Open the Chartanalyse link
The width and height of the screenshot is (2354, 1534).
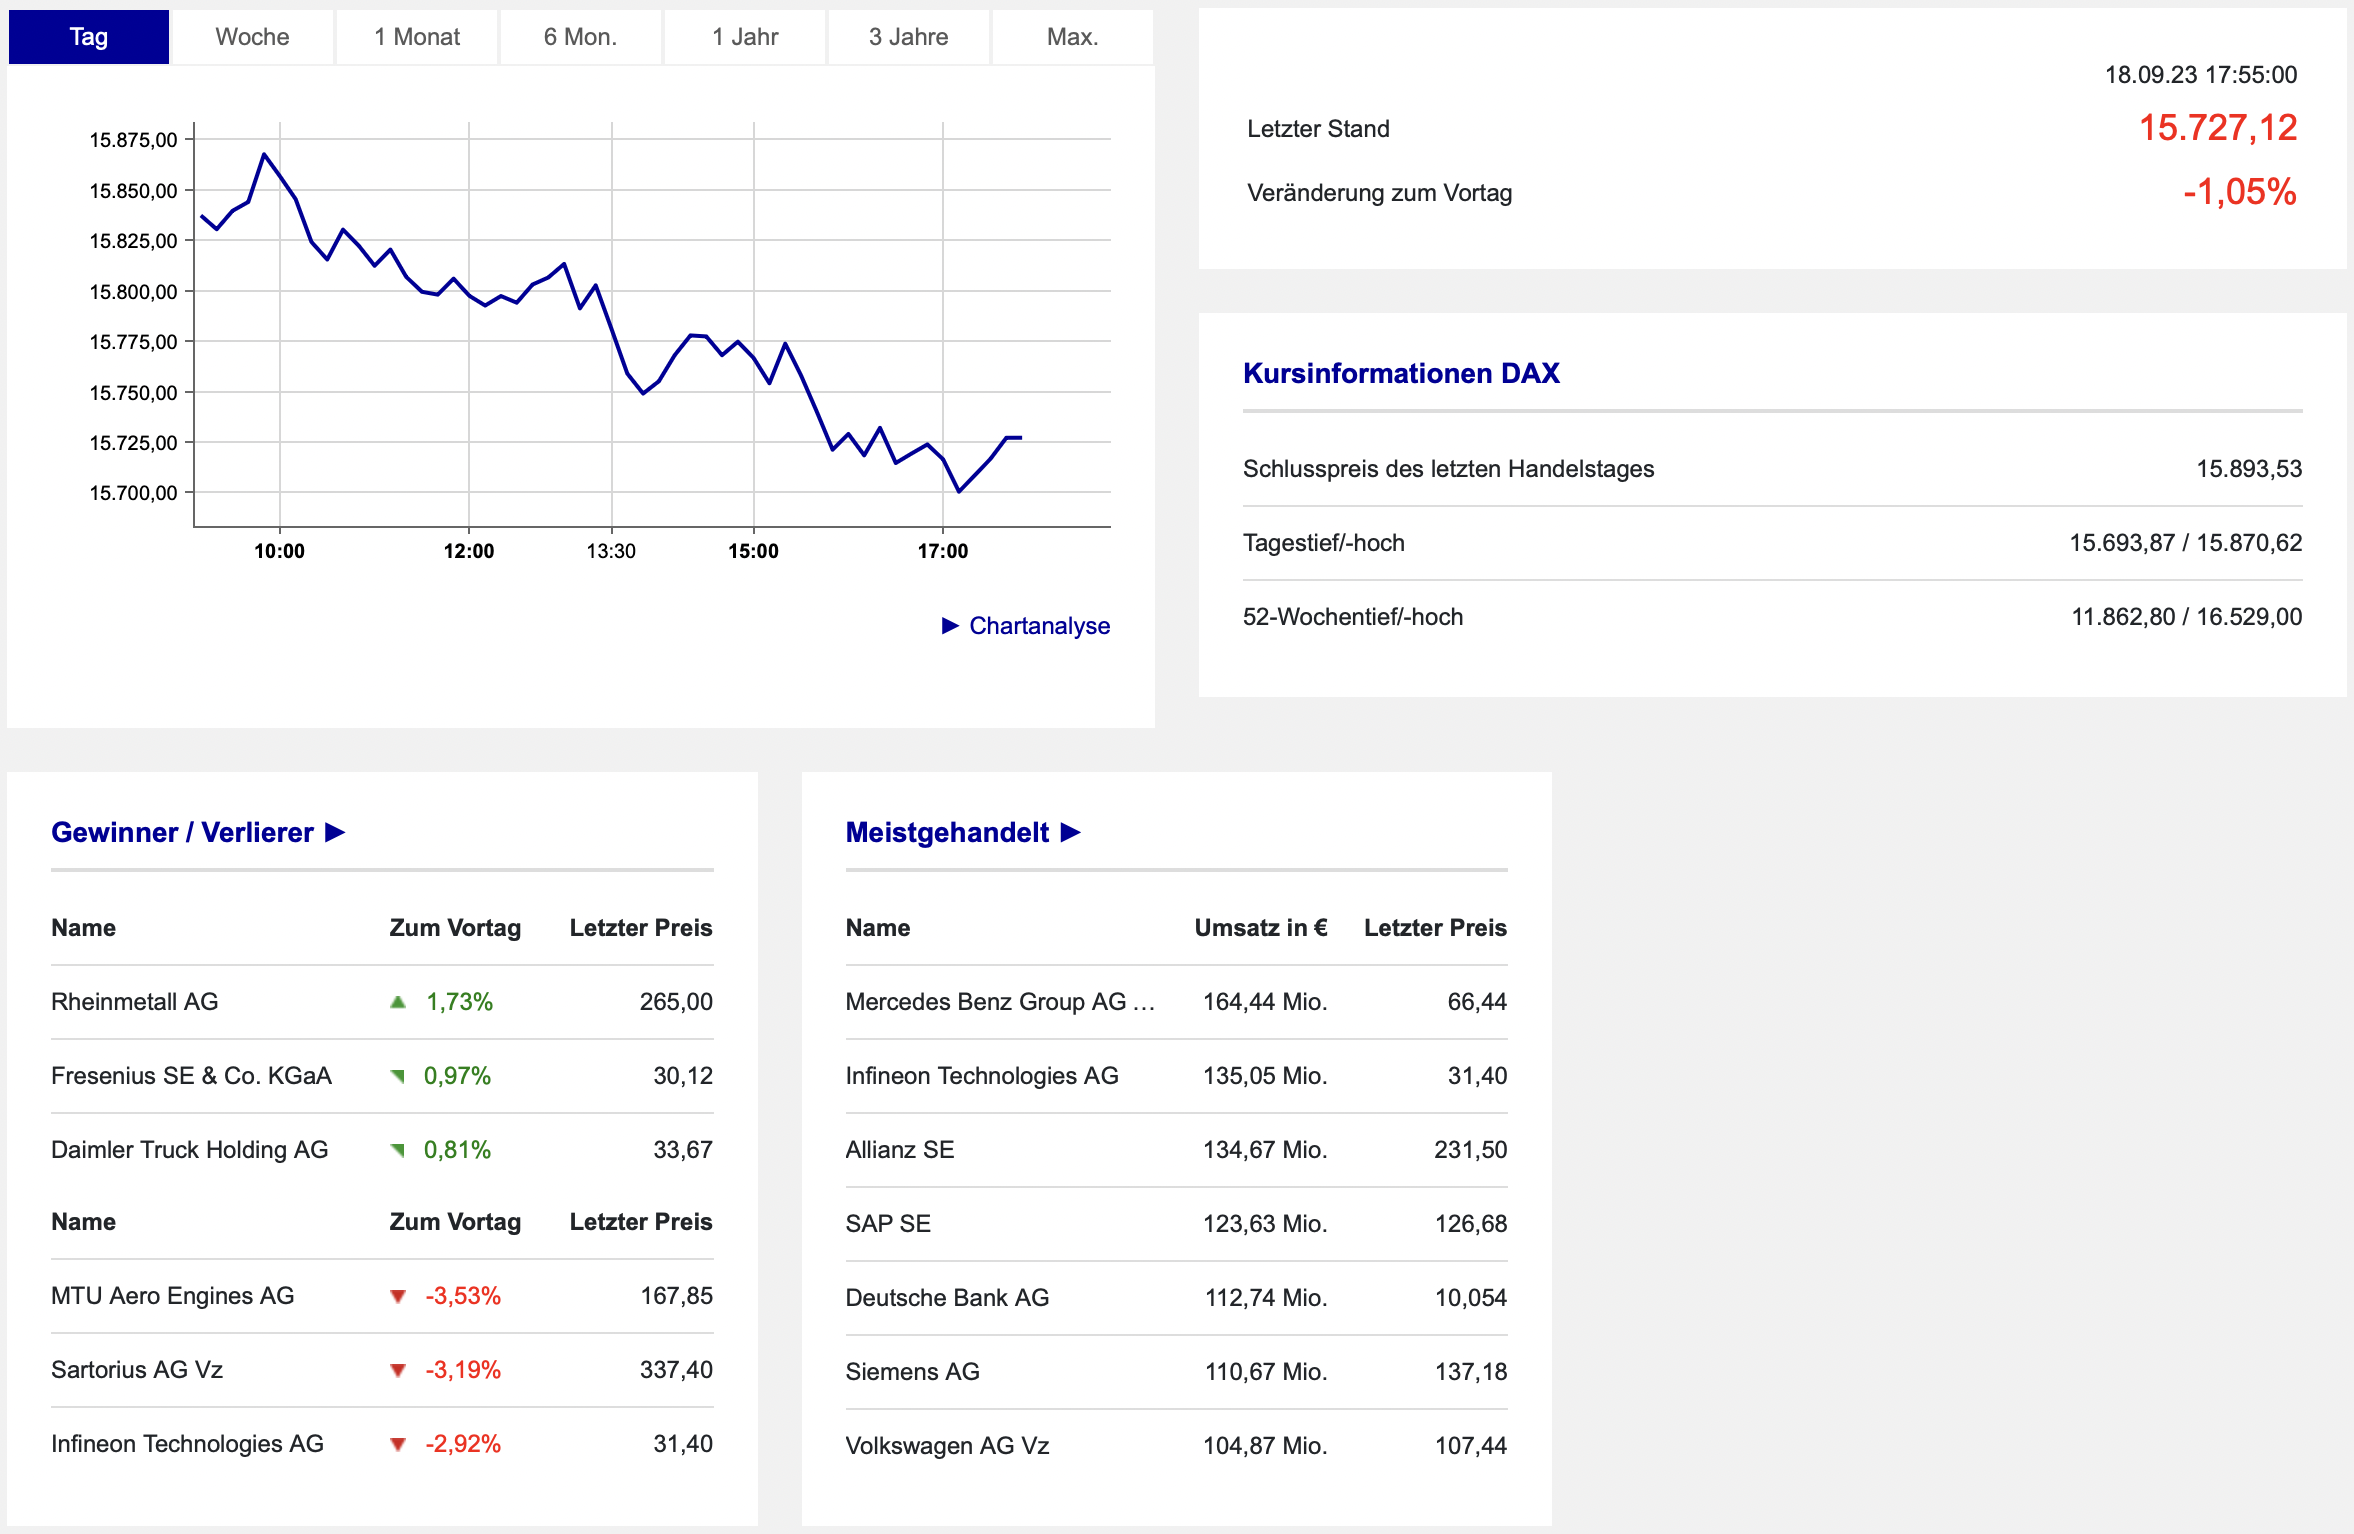pos(1039,626)
